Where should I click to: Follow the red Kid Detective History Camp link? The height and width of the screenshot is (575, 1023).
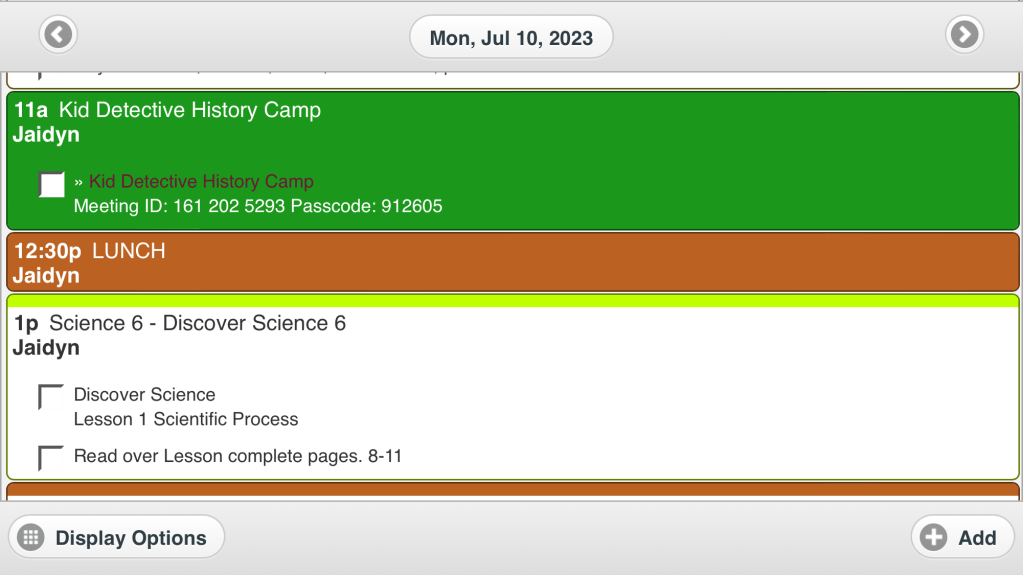click(201, 182)
